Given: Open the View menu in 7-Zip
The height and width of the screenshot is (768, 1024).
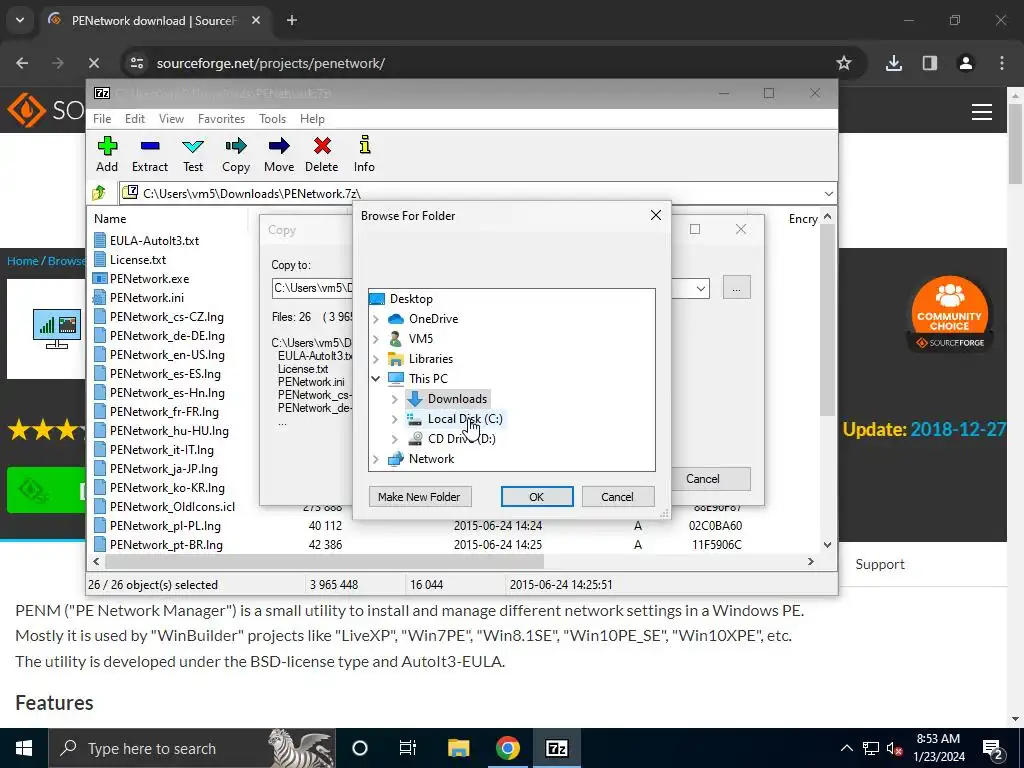Looking at the screenshot, I should [x=171, y=119].
